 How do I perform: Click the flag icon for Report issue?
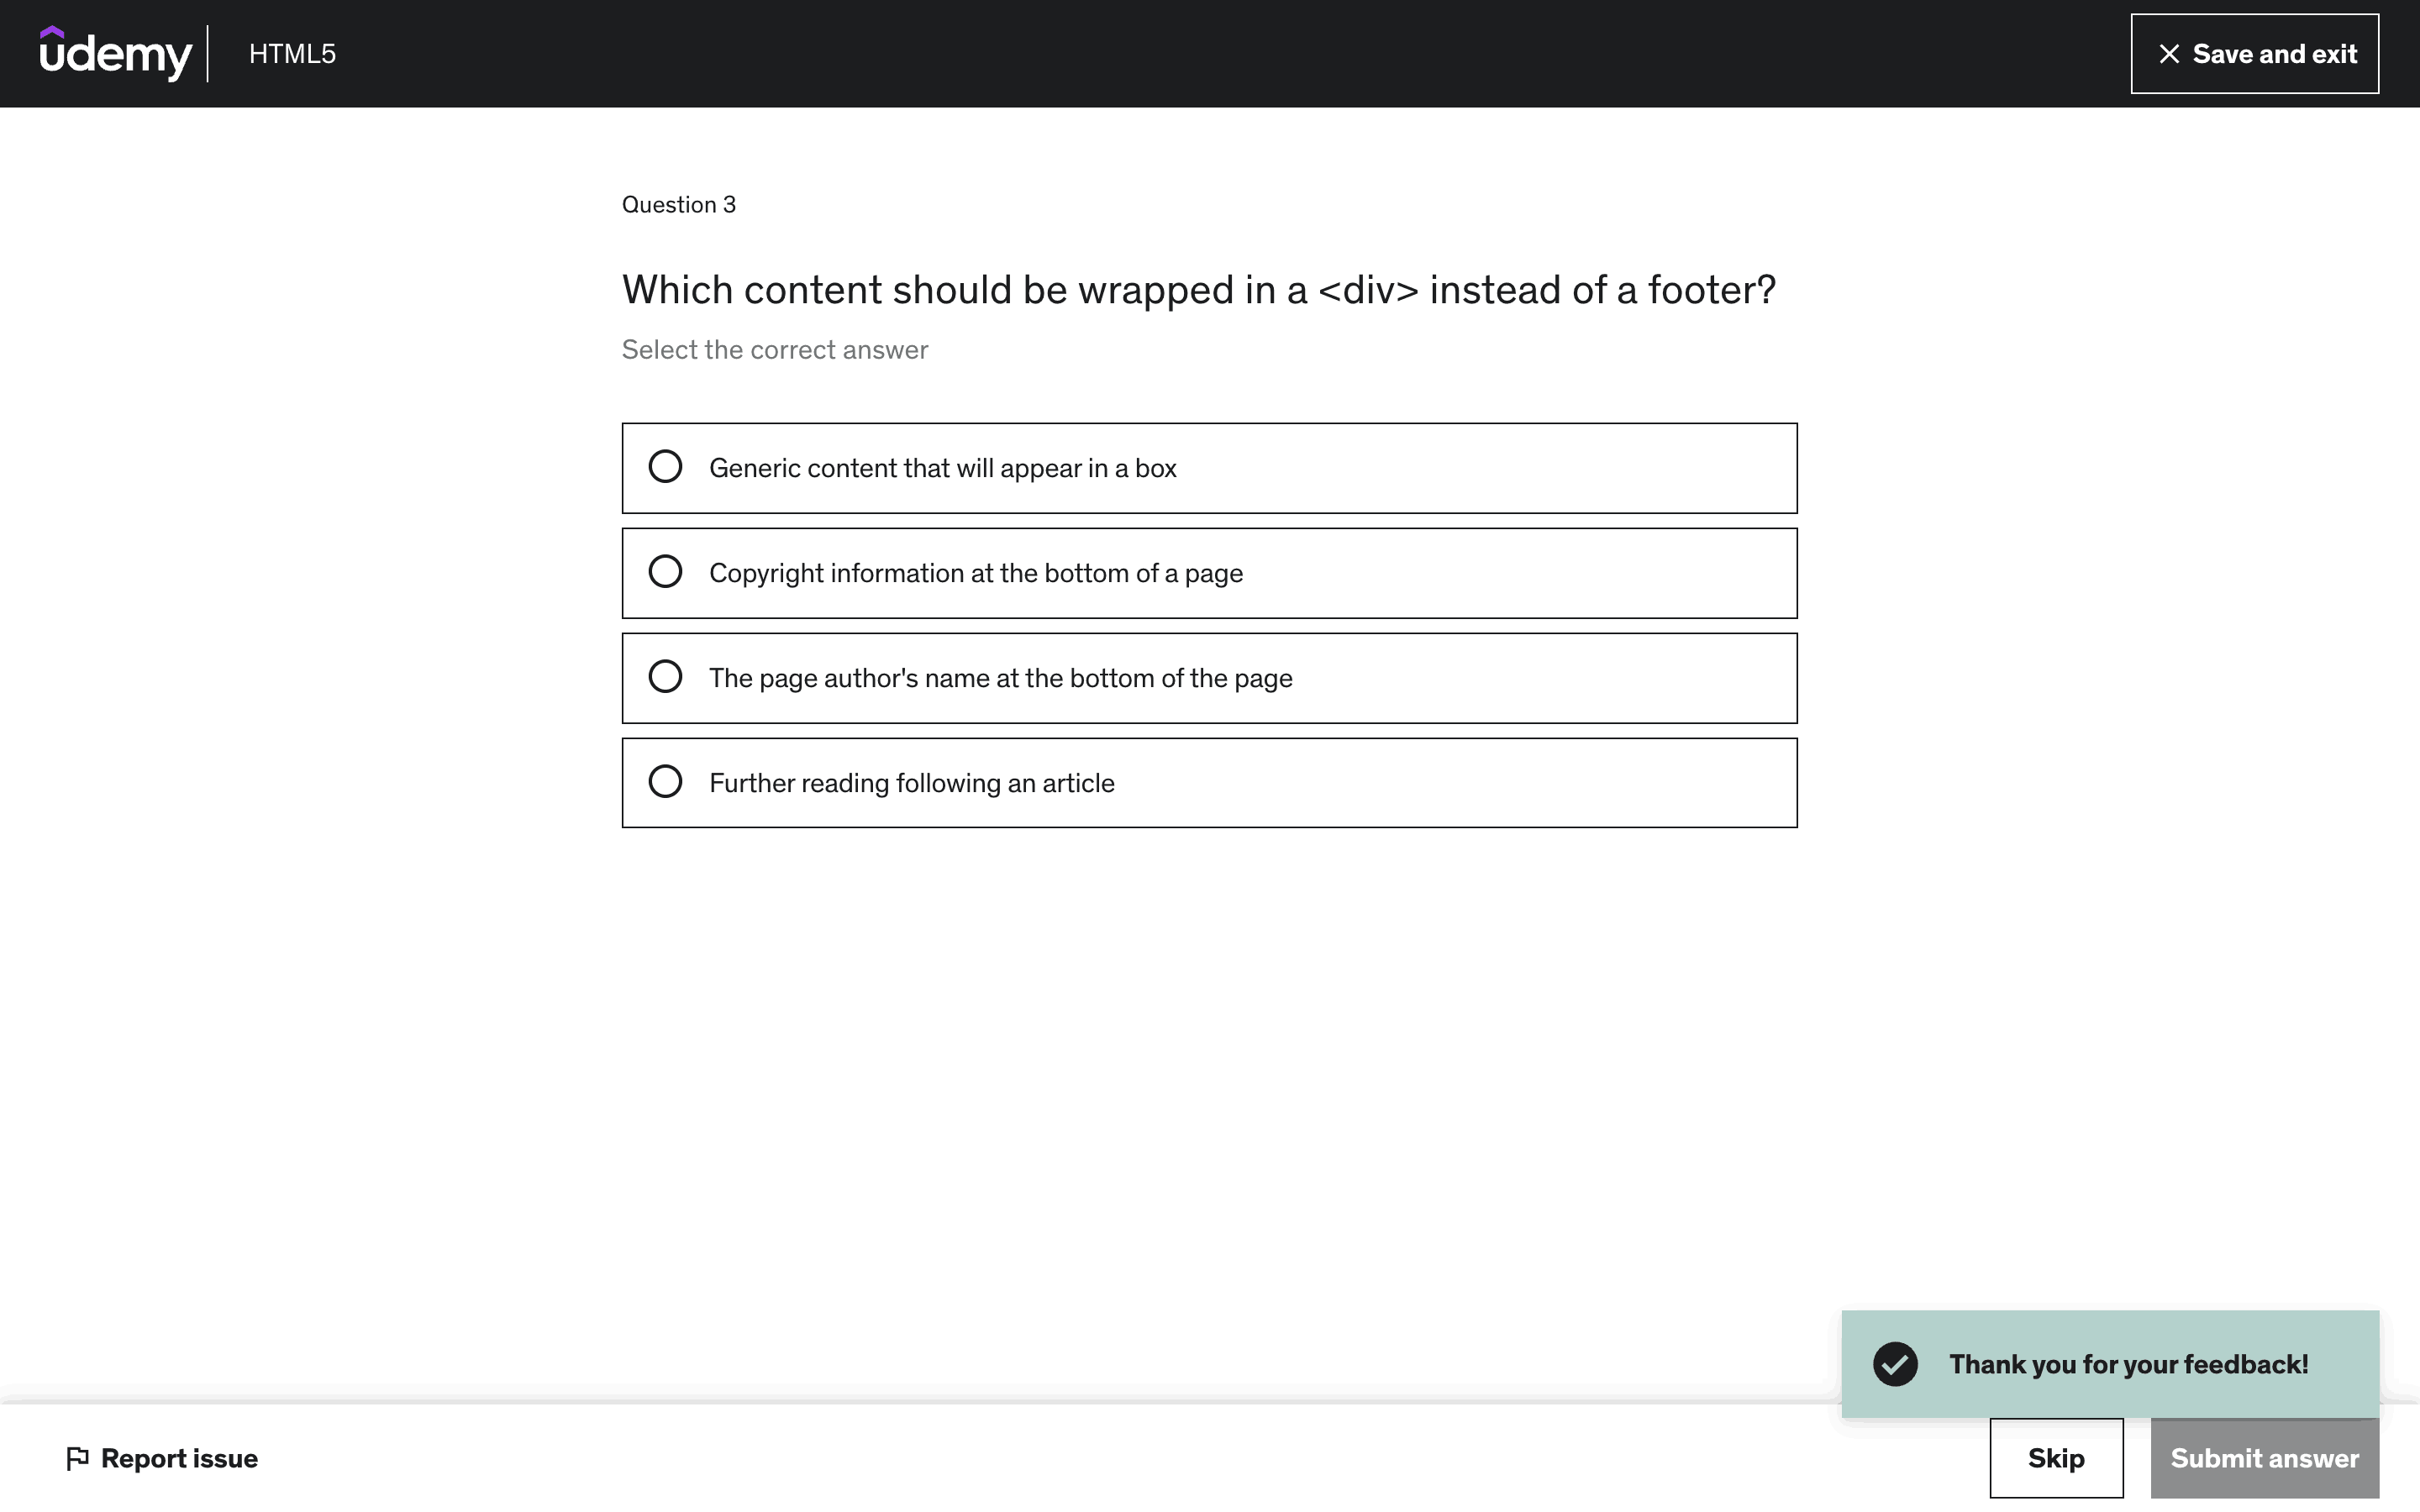(x=77, y=1459)
